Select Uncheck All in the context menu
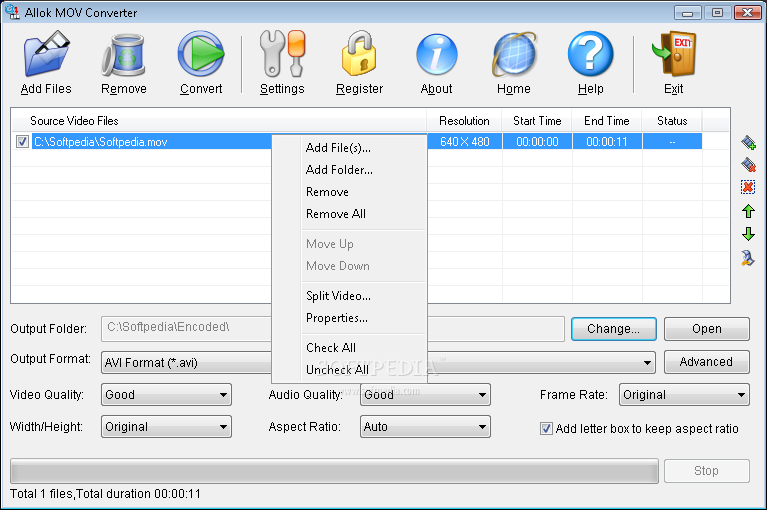 click(x=337, y=370)
